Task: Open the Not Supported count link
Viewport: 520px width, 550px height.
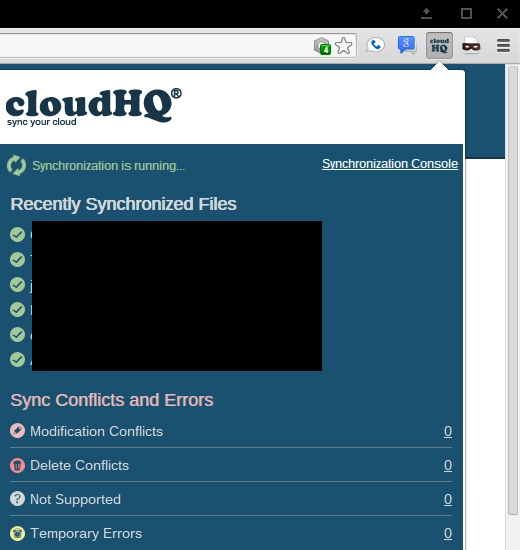Action: coord(448,499)
